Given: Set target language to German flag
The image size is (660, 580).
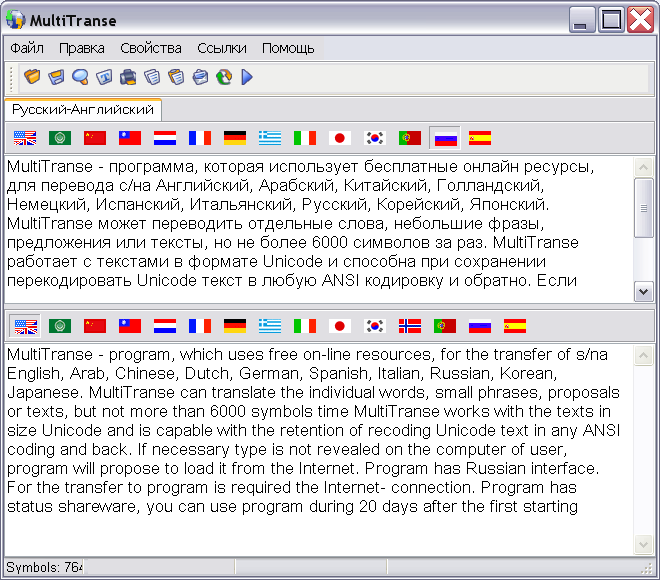Looking at the screenshot, I should [x=235, y=326].
